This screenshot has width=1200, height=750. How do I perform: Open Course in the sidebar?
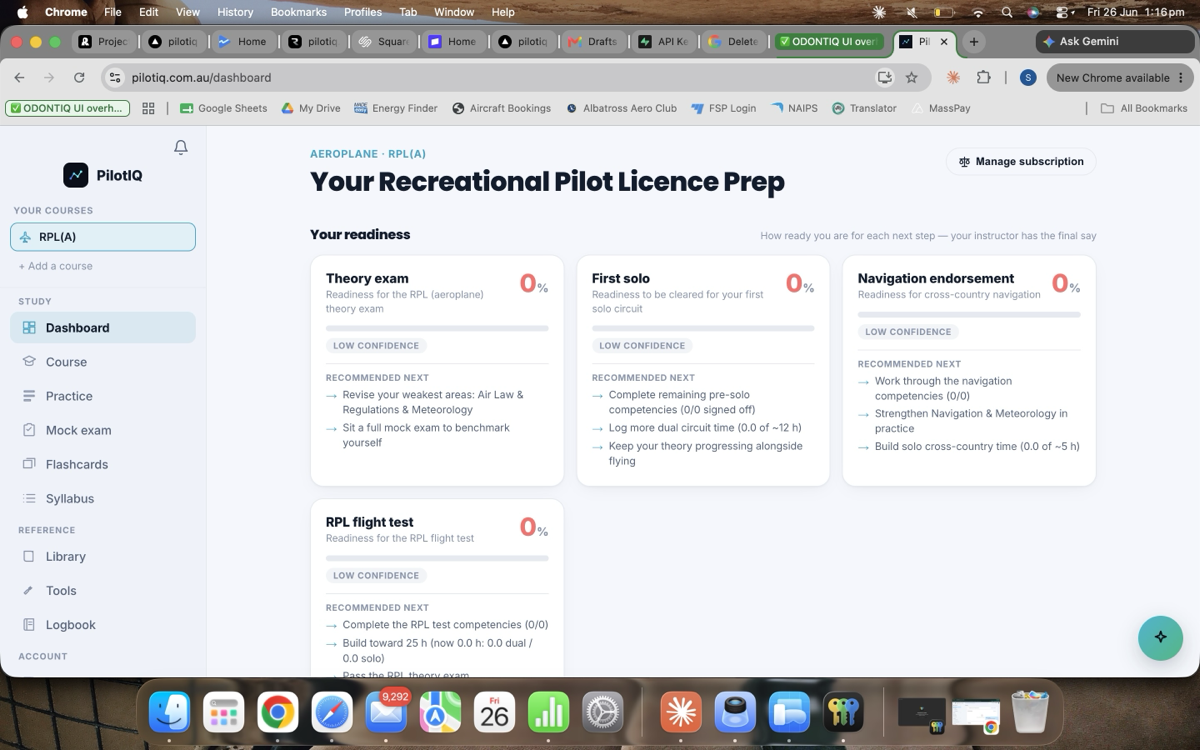[x=103, y=362]
